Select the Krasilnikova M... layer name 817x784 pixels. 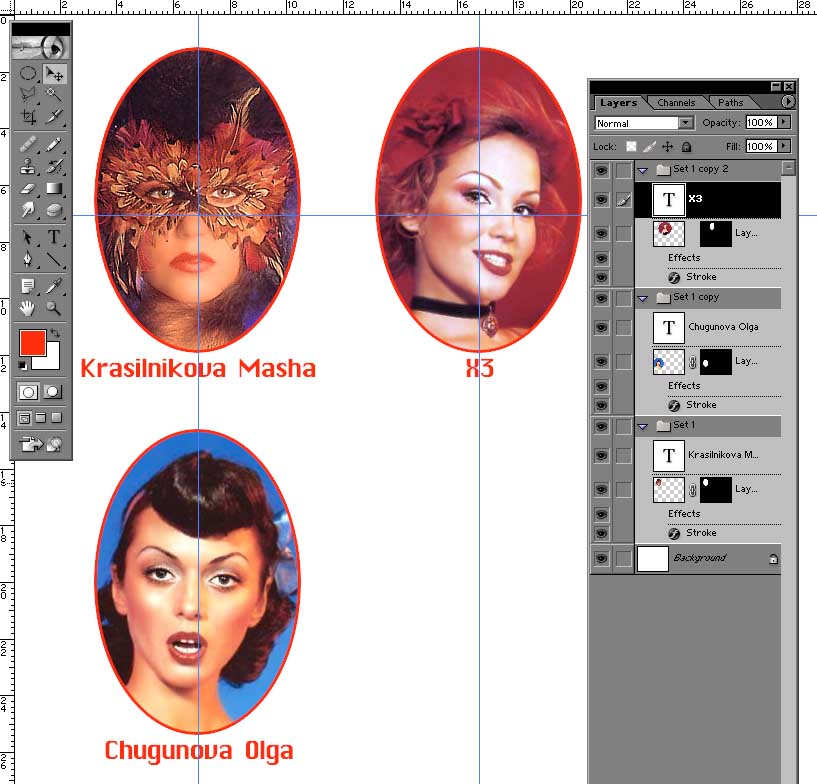point(723,455)
